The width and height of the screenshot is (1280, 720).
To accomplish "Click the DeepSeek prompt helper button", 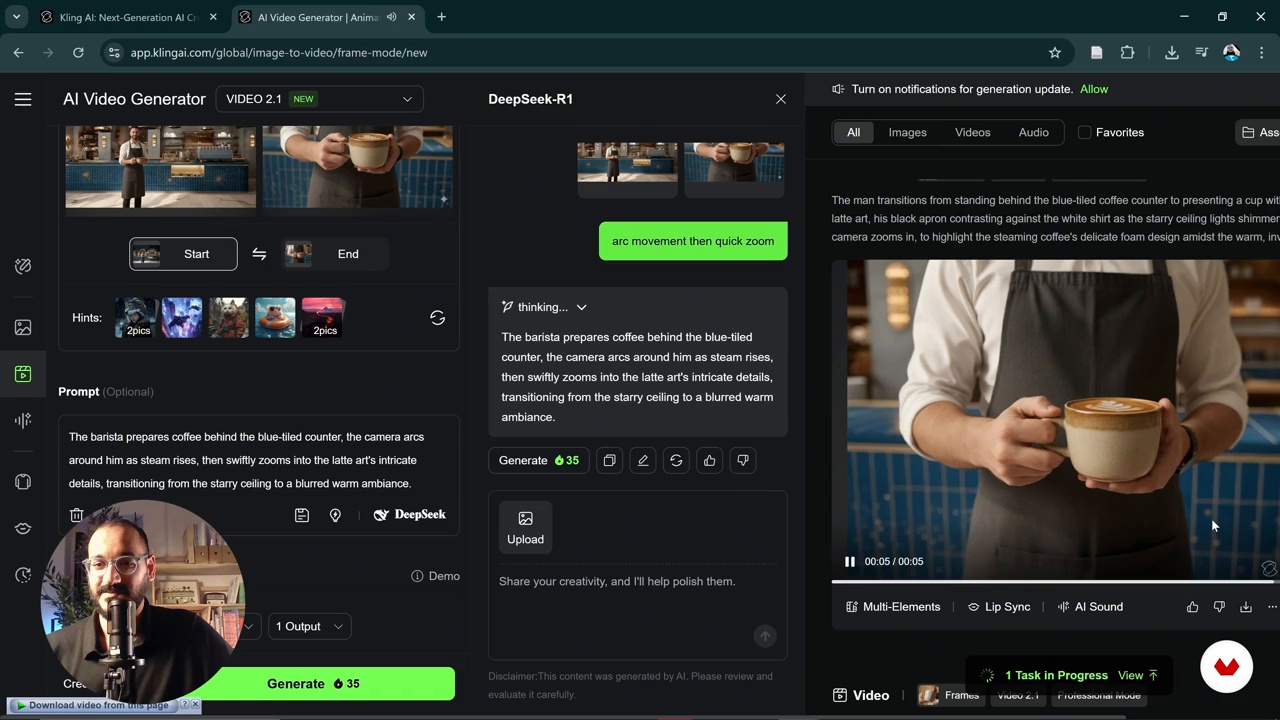I will coord(409,515).
